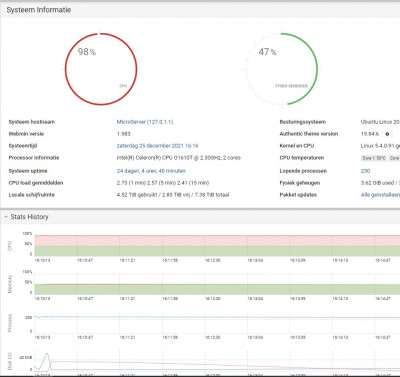
Task: Click the Systeem Informatie panel header
Action: click(200, 10)
